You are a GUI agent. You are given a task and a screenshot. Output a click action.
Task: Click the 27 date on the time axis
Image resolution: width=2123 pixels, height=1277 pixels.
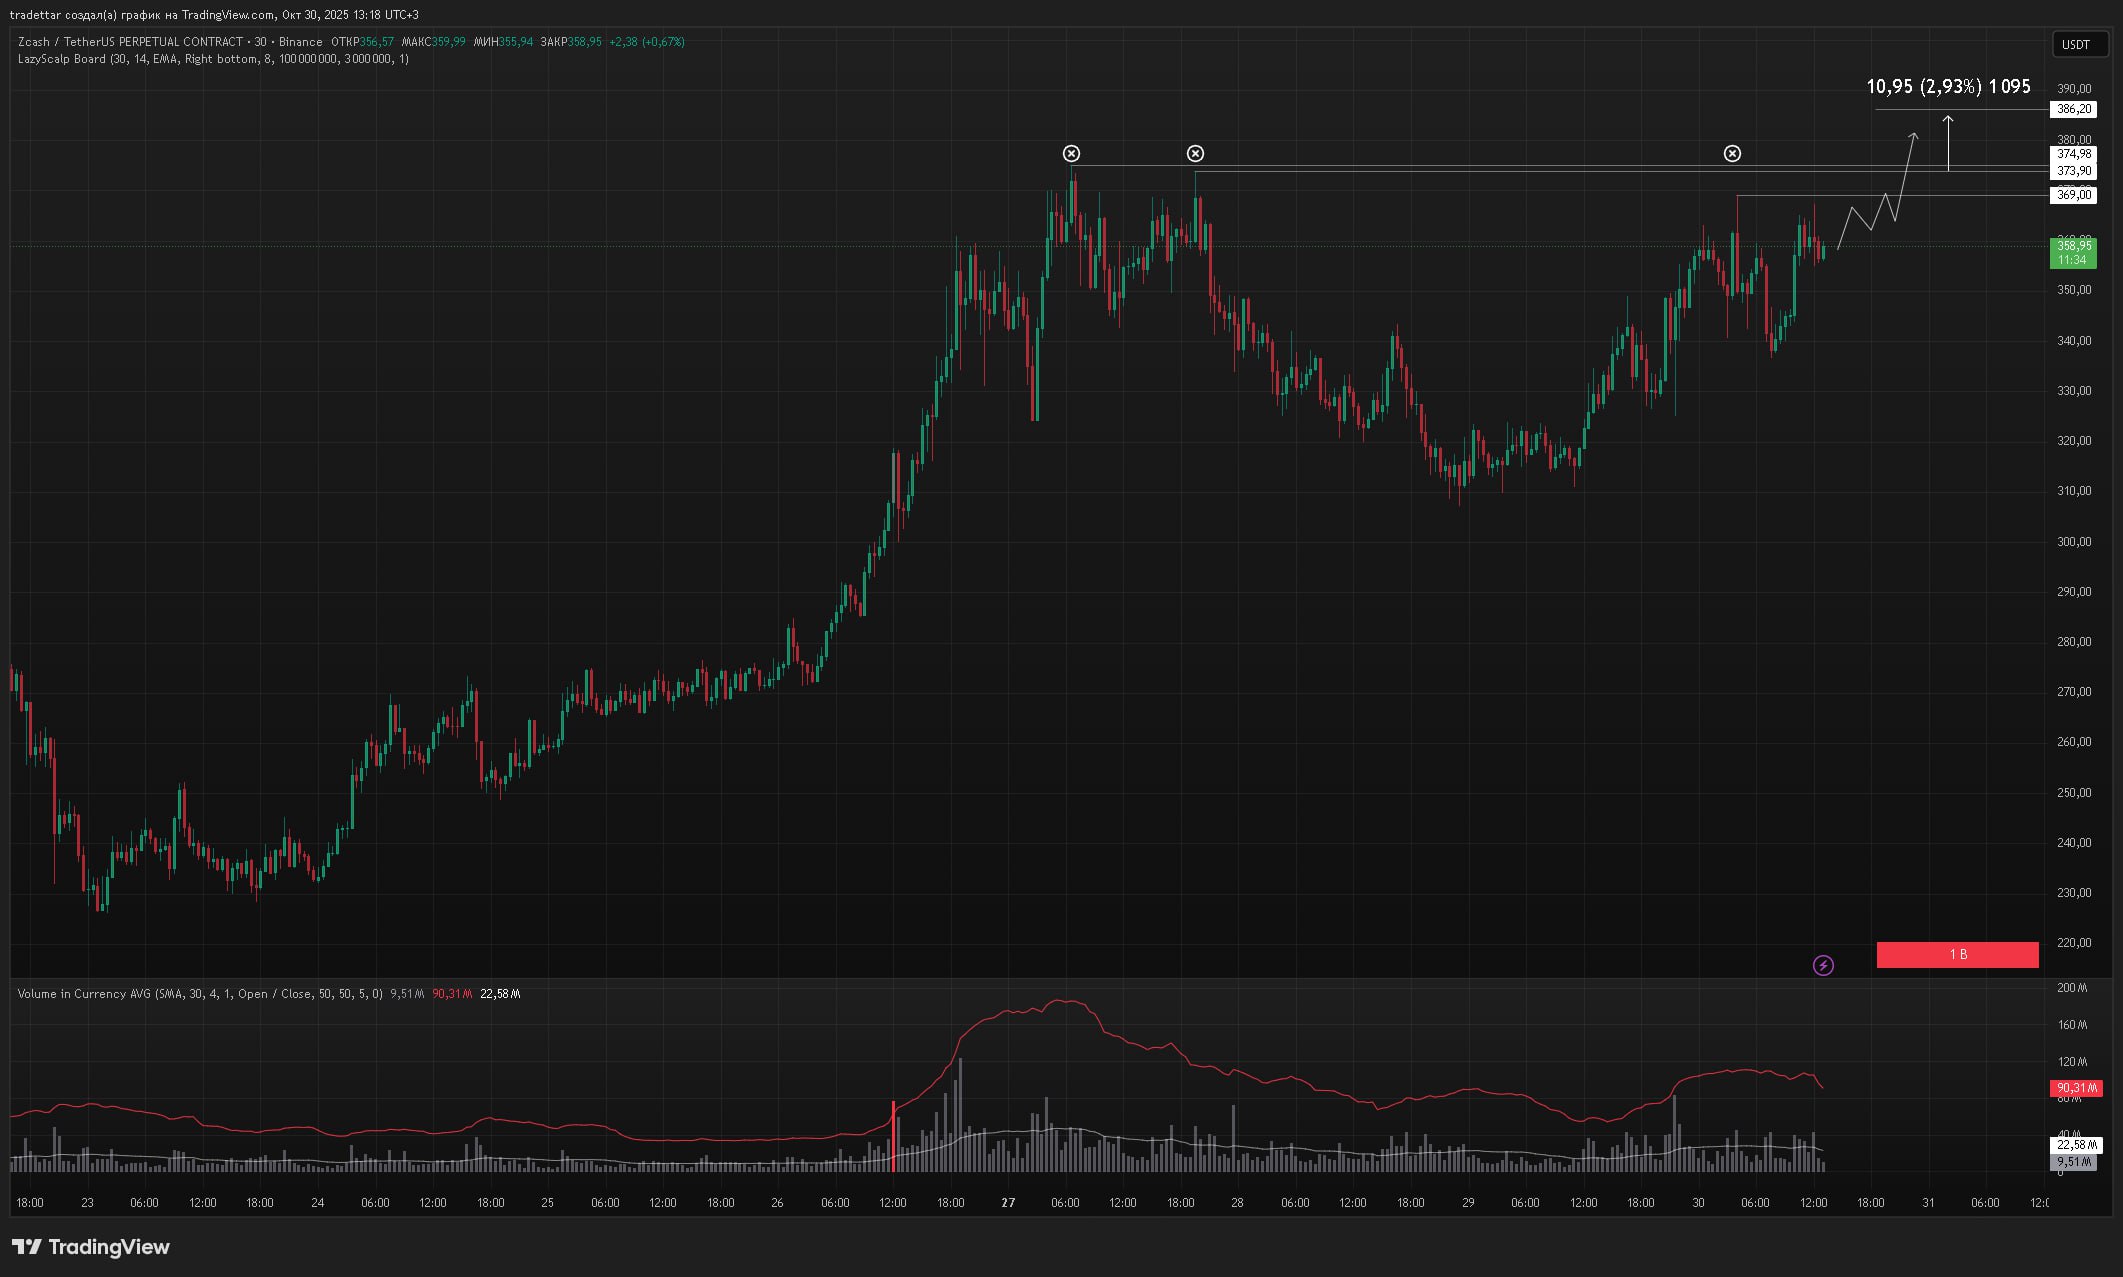(1008, 1203)
